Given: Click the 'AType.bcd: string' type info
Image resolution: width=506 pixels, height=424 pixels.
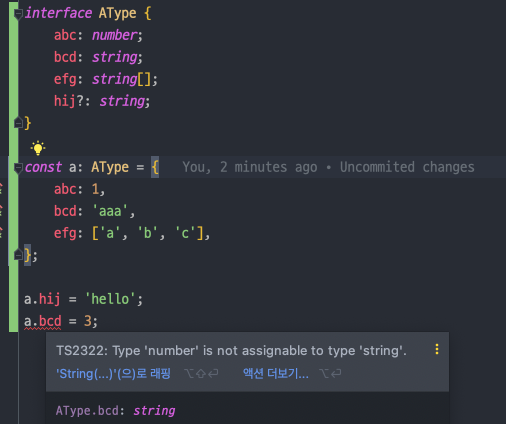Looking at the screenshot, I should [115, 411].
